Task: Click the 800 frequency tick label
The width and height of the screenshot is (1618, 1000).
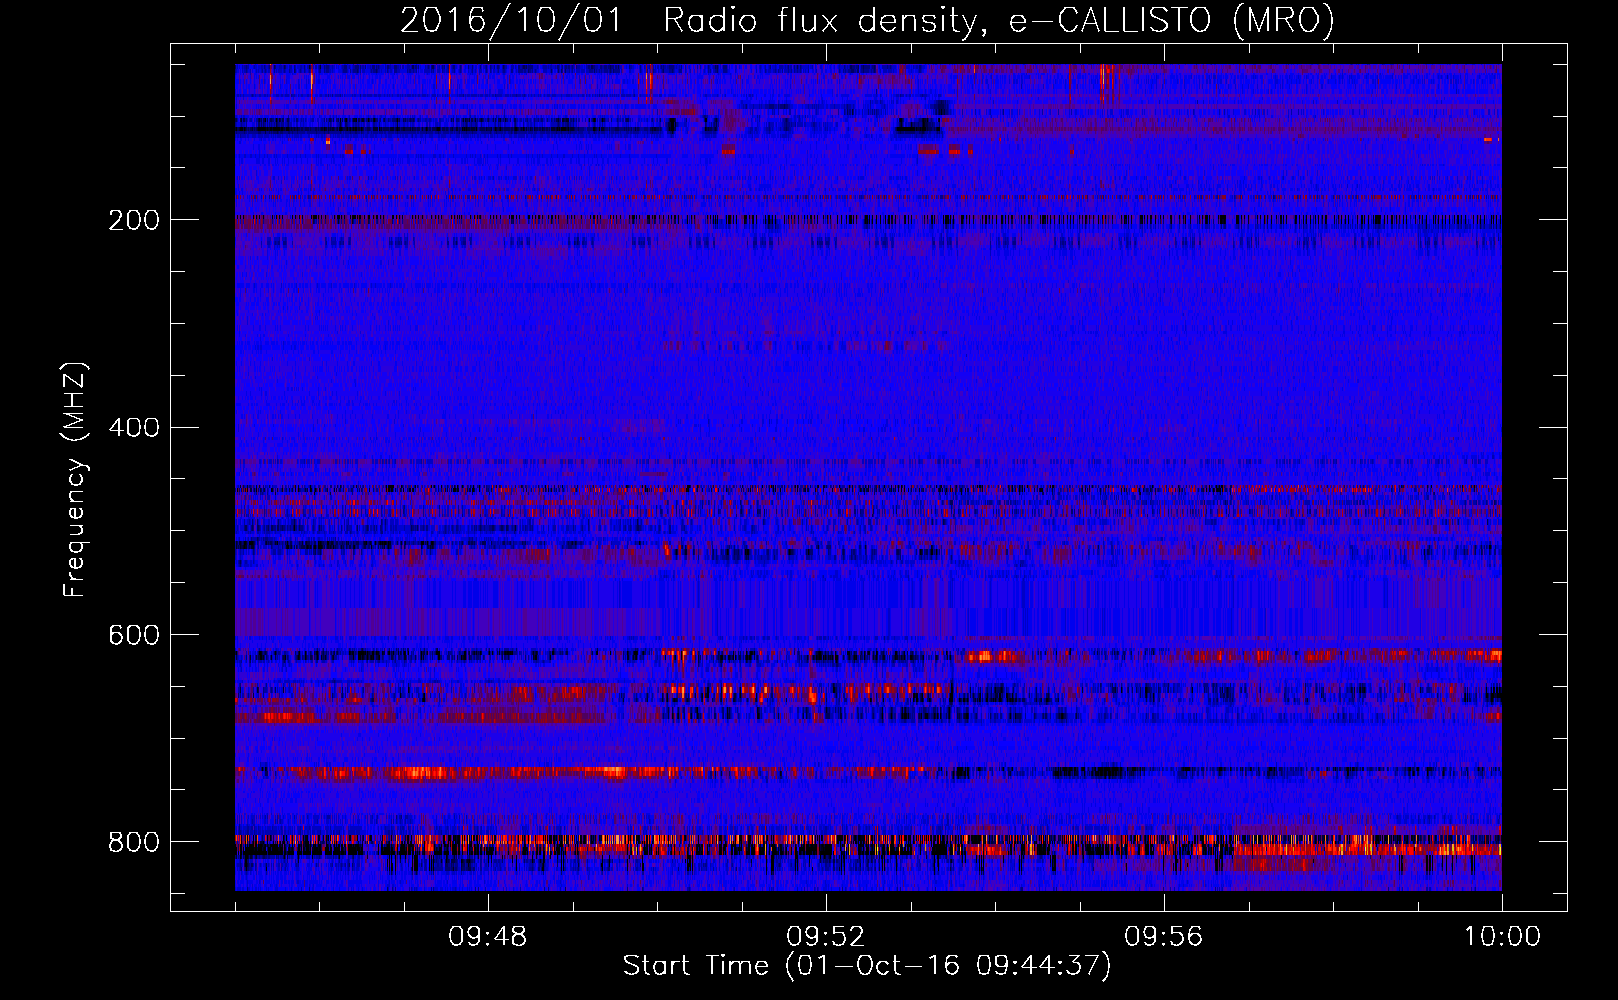Action: 134,842
